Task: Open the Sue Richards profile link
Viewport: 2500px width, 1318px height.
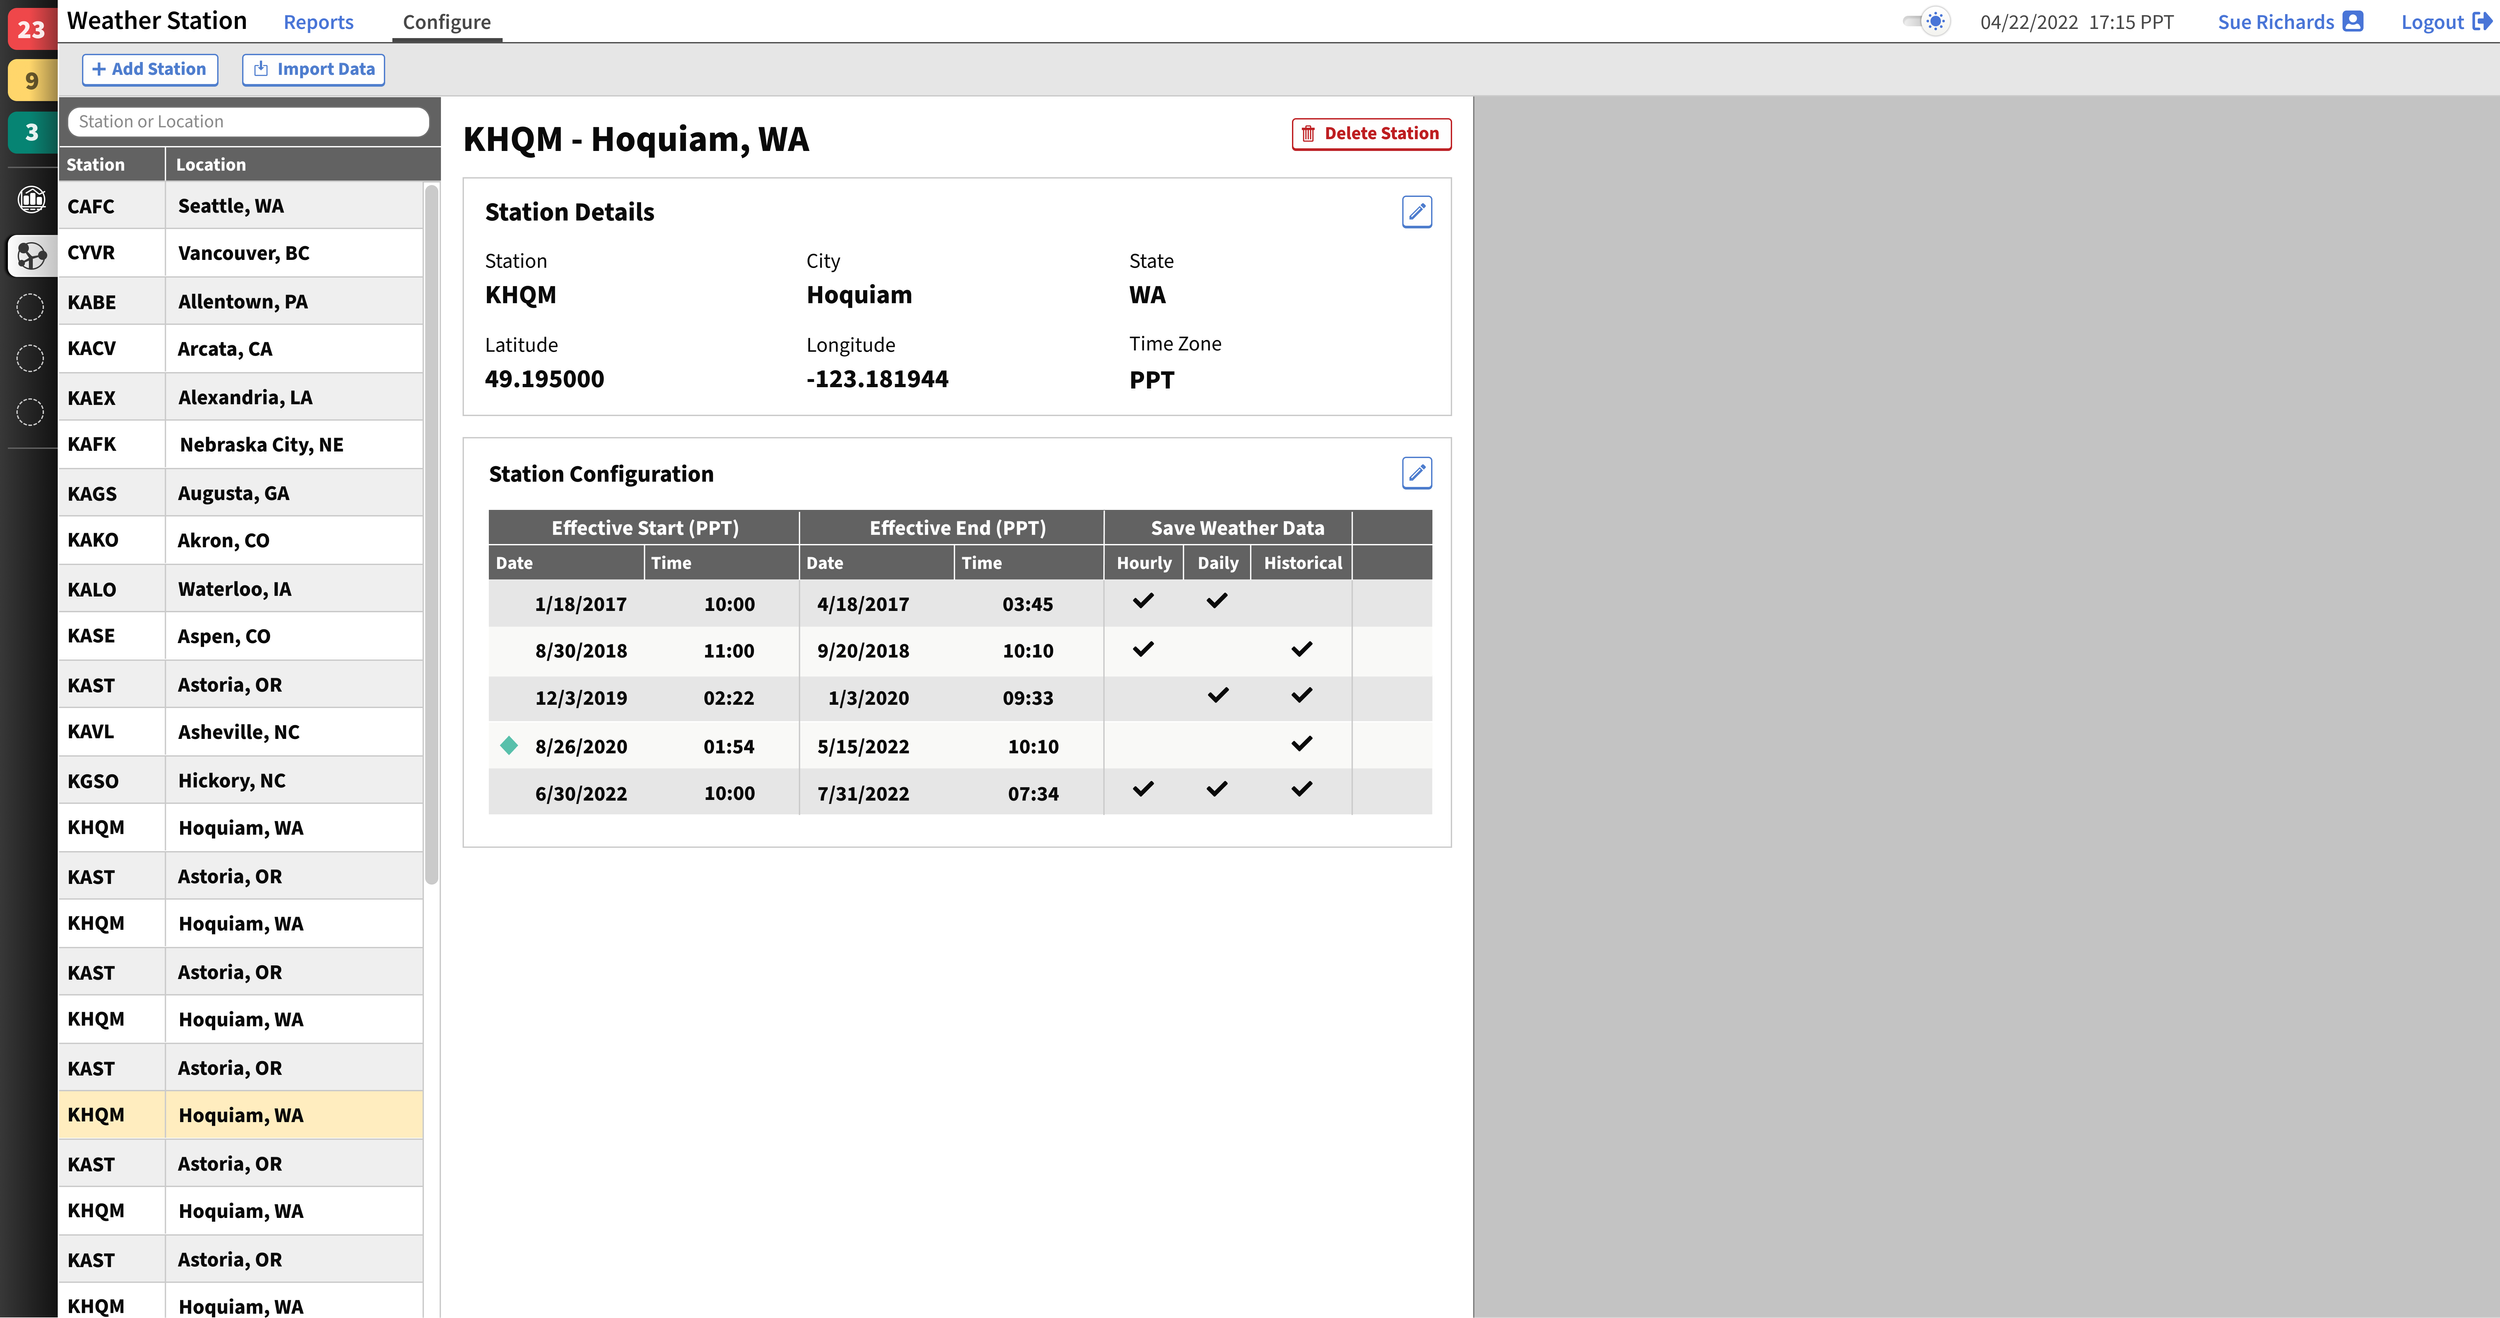Action: point(2290,22)
